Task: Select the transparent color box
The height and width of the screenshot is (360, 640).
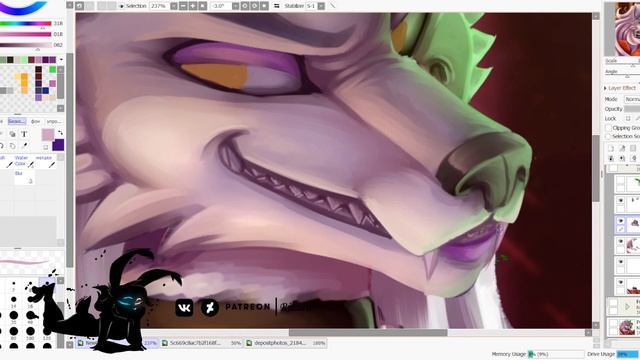Action: pos(46,147)
